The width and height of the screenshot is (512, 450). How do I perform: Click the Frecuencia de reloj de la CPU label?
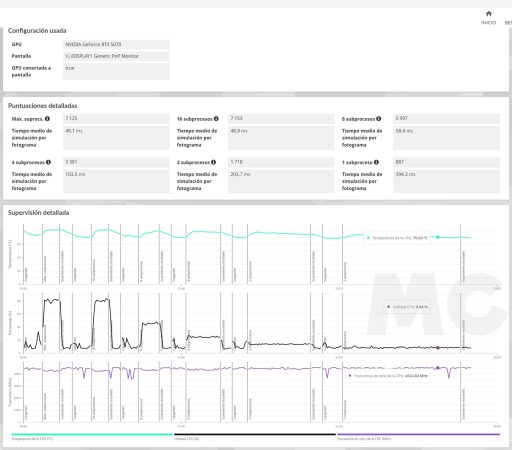tap(364, 439)
